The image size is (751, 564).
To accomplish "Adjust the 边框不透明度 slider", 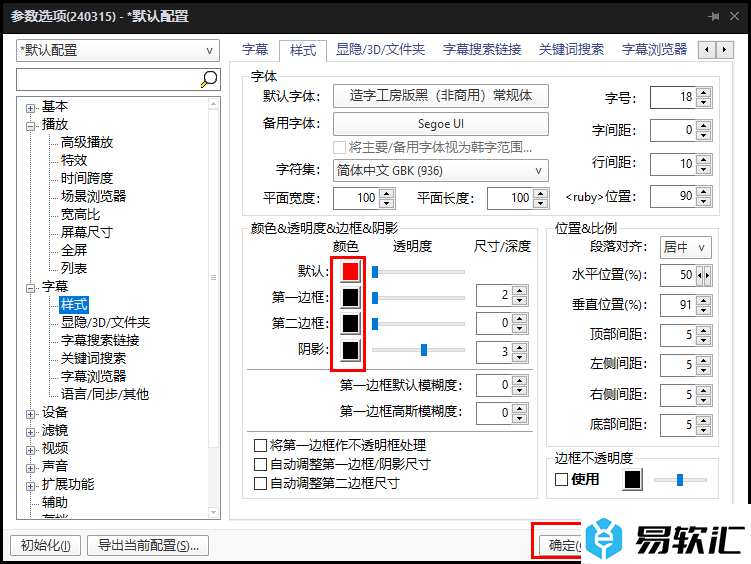I will [680, 480].
